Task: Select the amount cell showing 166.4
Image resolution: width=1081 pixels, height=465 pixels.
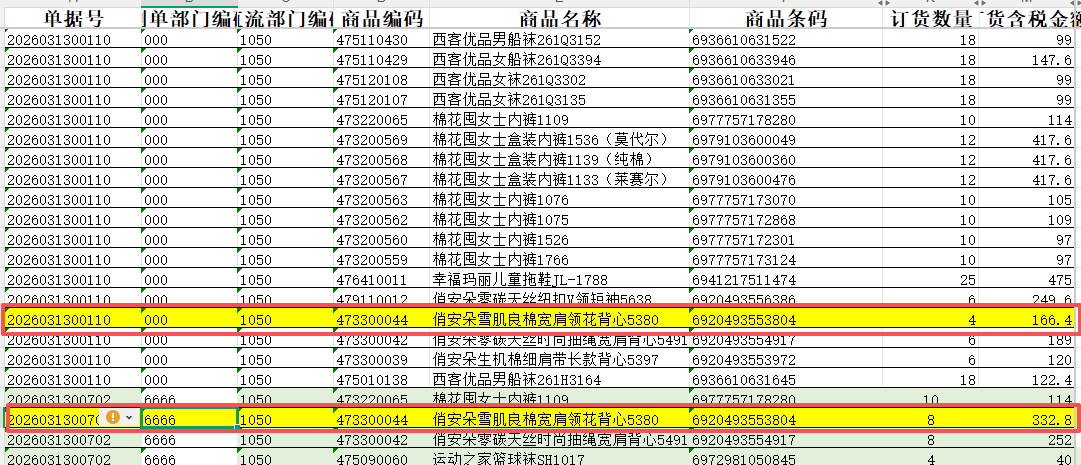Action: click(x=1028, y=319)
